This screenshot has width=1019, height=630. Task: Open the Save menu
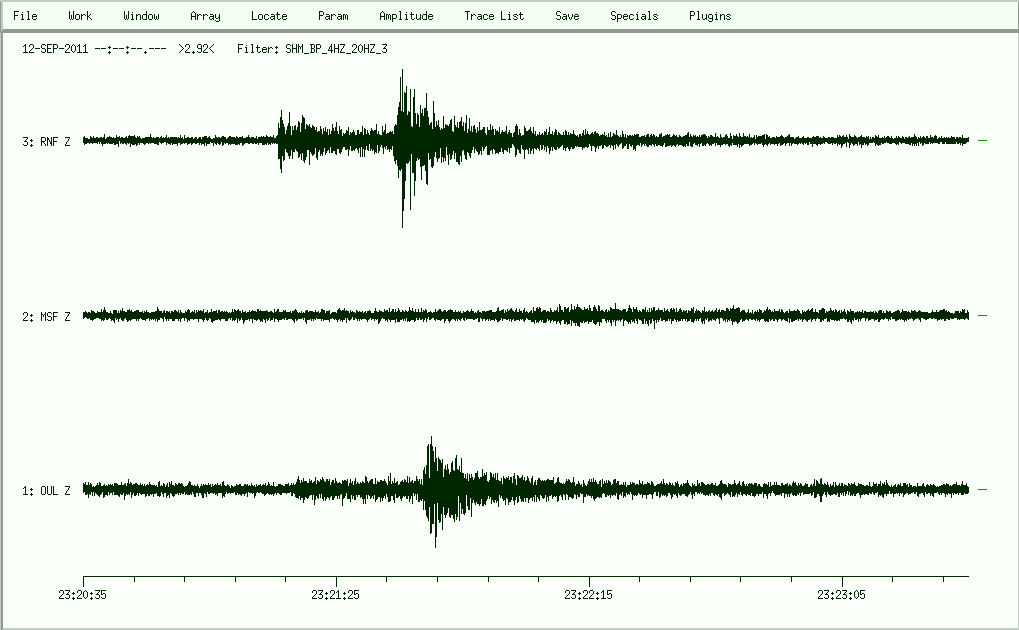pos(567,16)
